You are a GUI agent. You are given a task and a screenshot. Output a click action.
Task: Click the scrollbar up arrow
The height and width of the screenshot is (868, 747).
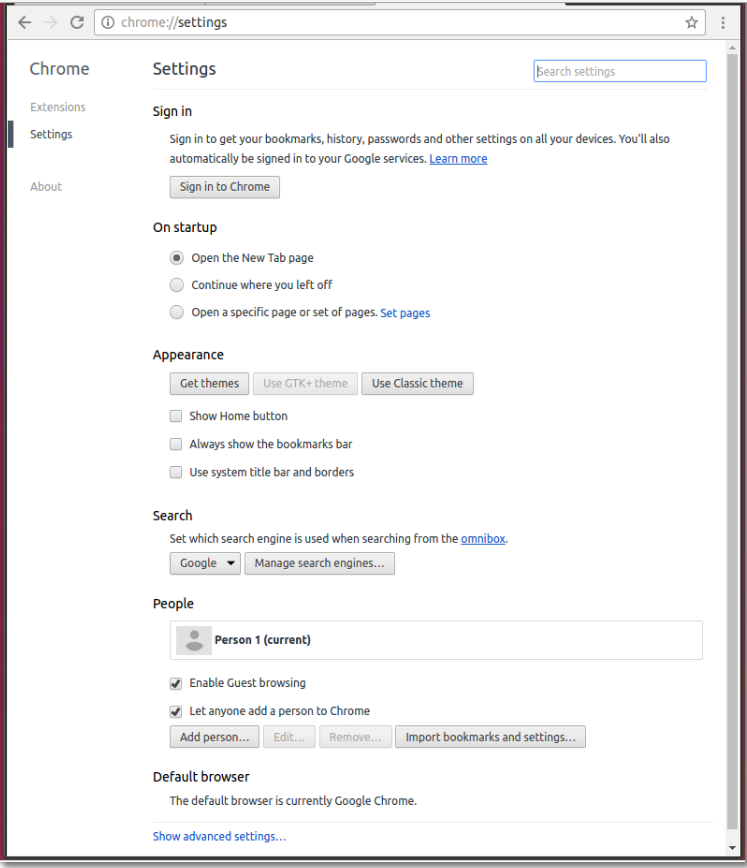pos(733,48)
